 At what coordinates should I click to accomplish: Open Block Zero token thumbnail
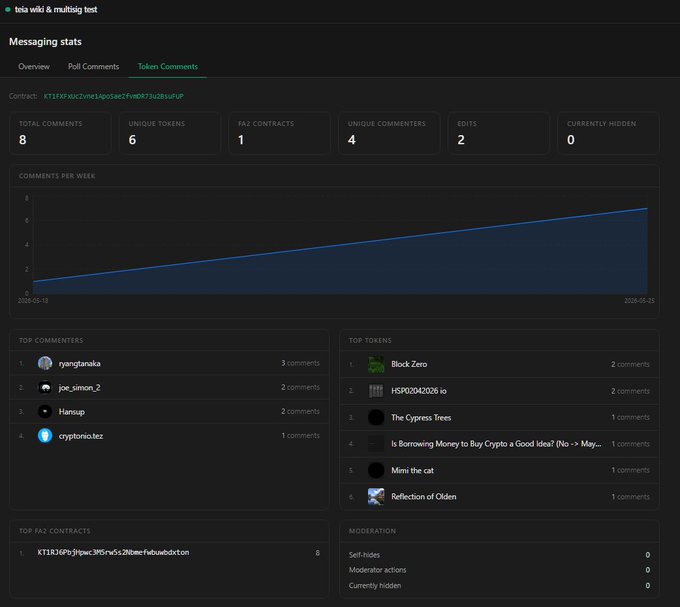[x=376, y=365]
